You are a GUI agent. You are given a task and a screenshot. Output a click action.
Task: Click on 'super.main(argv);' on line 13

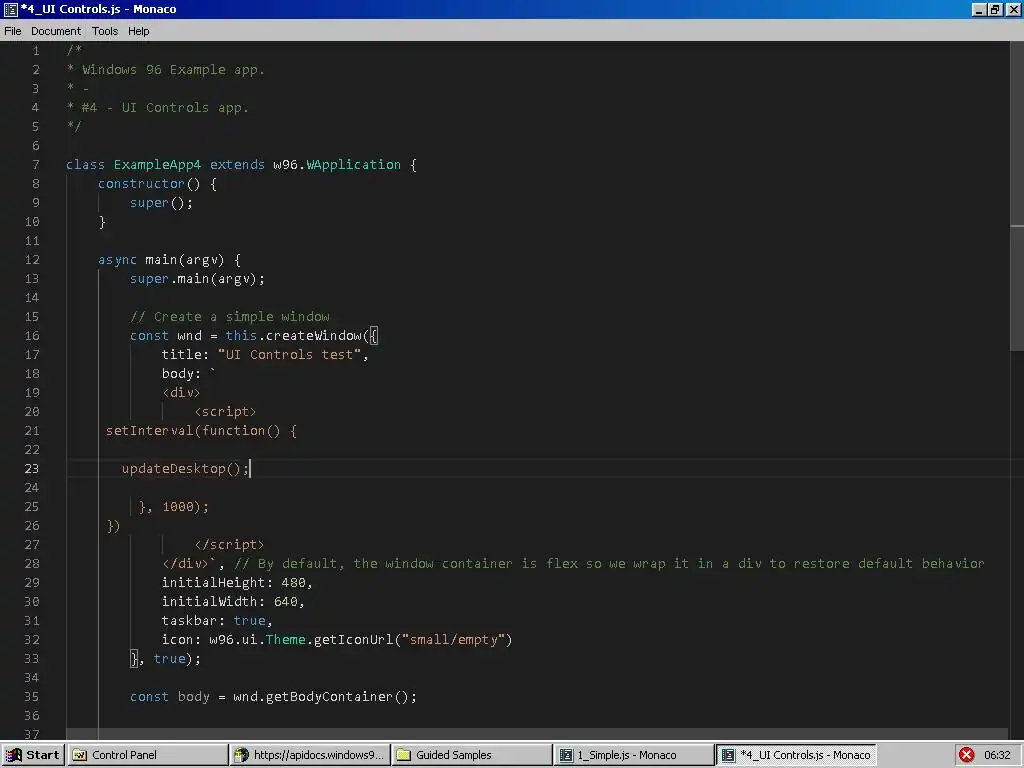click(x=197, y=279)
